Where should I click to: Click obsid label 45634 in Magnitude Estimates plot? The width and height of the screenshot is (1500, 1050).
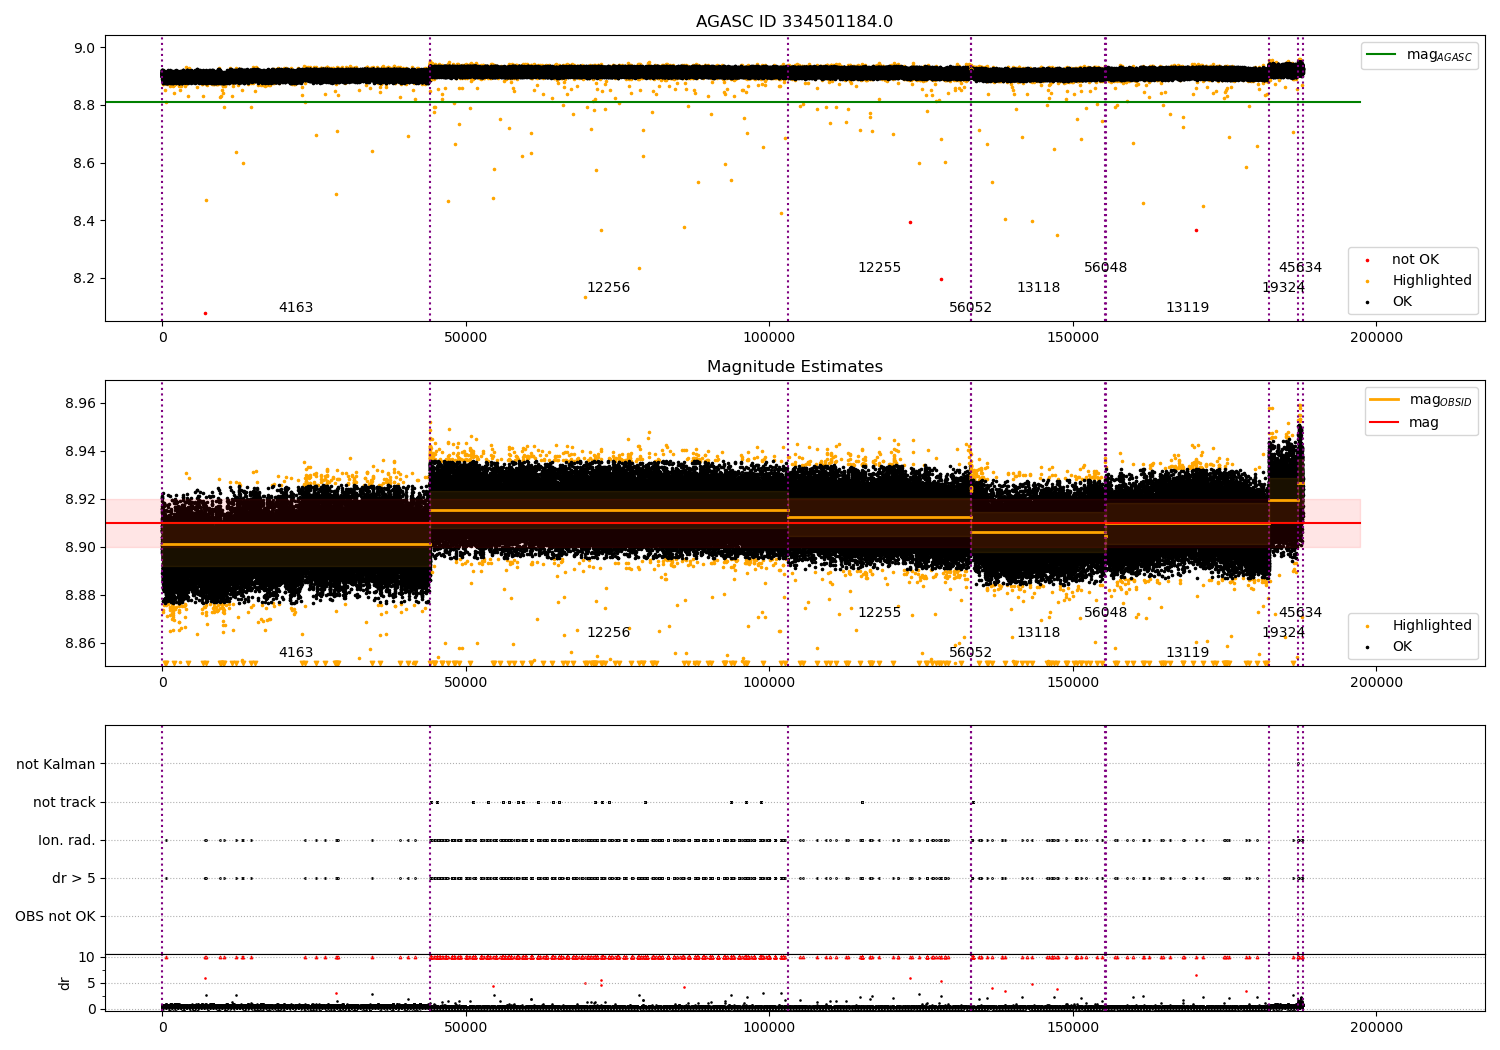point(1300,613)
